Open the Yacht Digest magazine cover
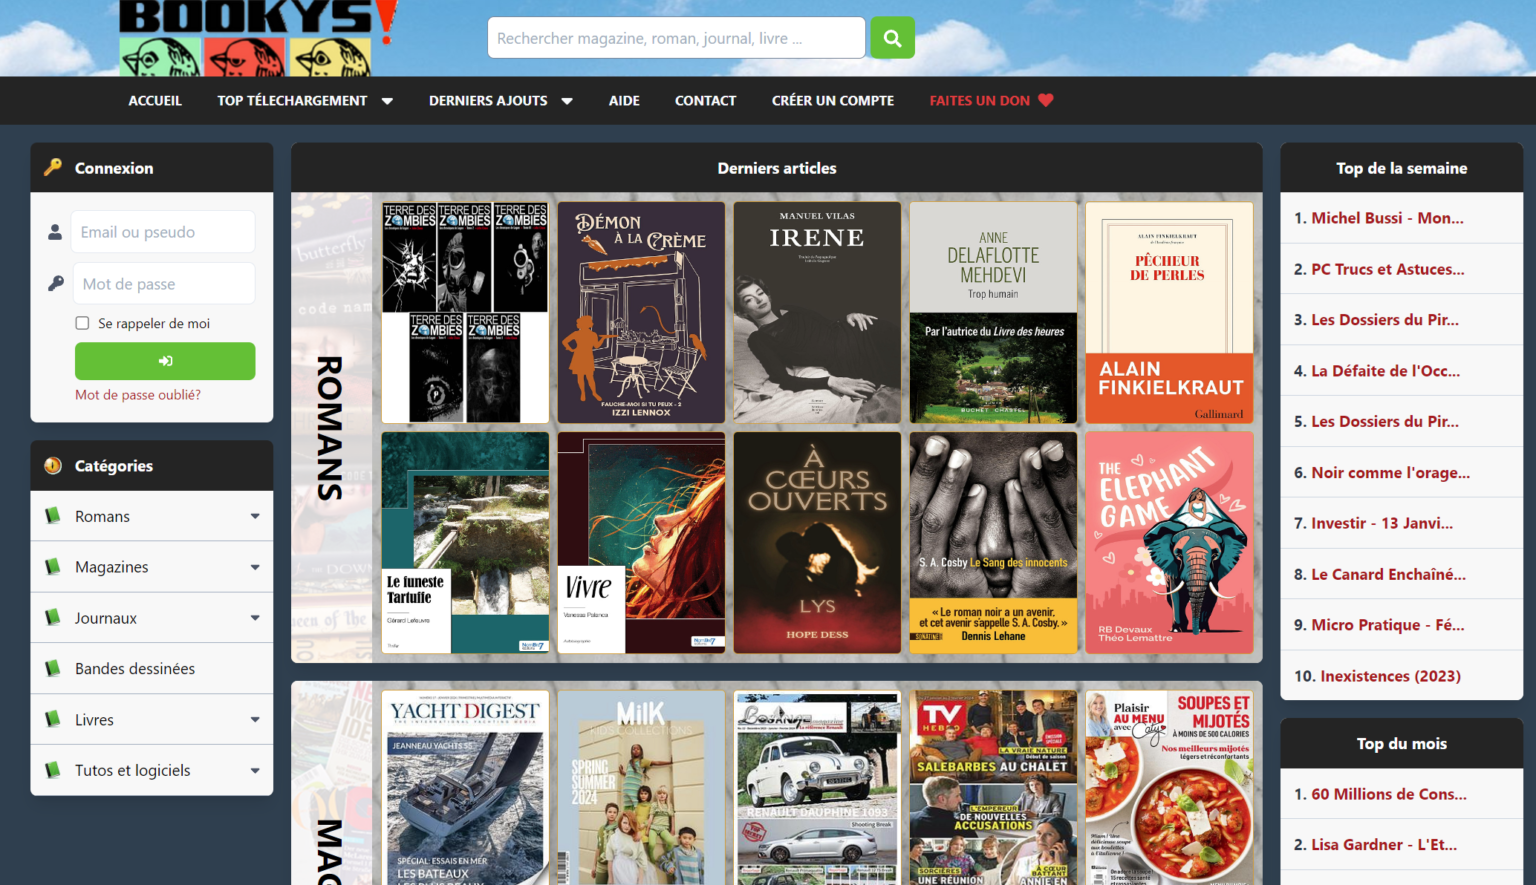 point(465,788)
